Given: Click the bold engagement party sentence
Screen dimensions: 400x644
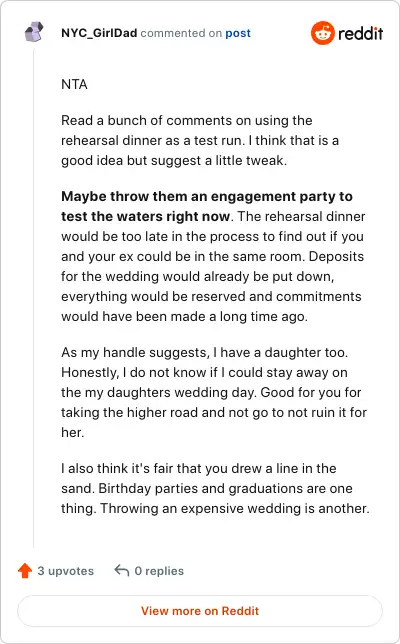Looking at the screenshot, I should [207, 206].
